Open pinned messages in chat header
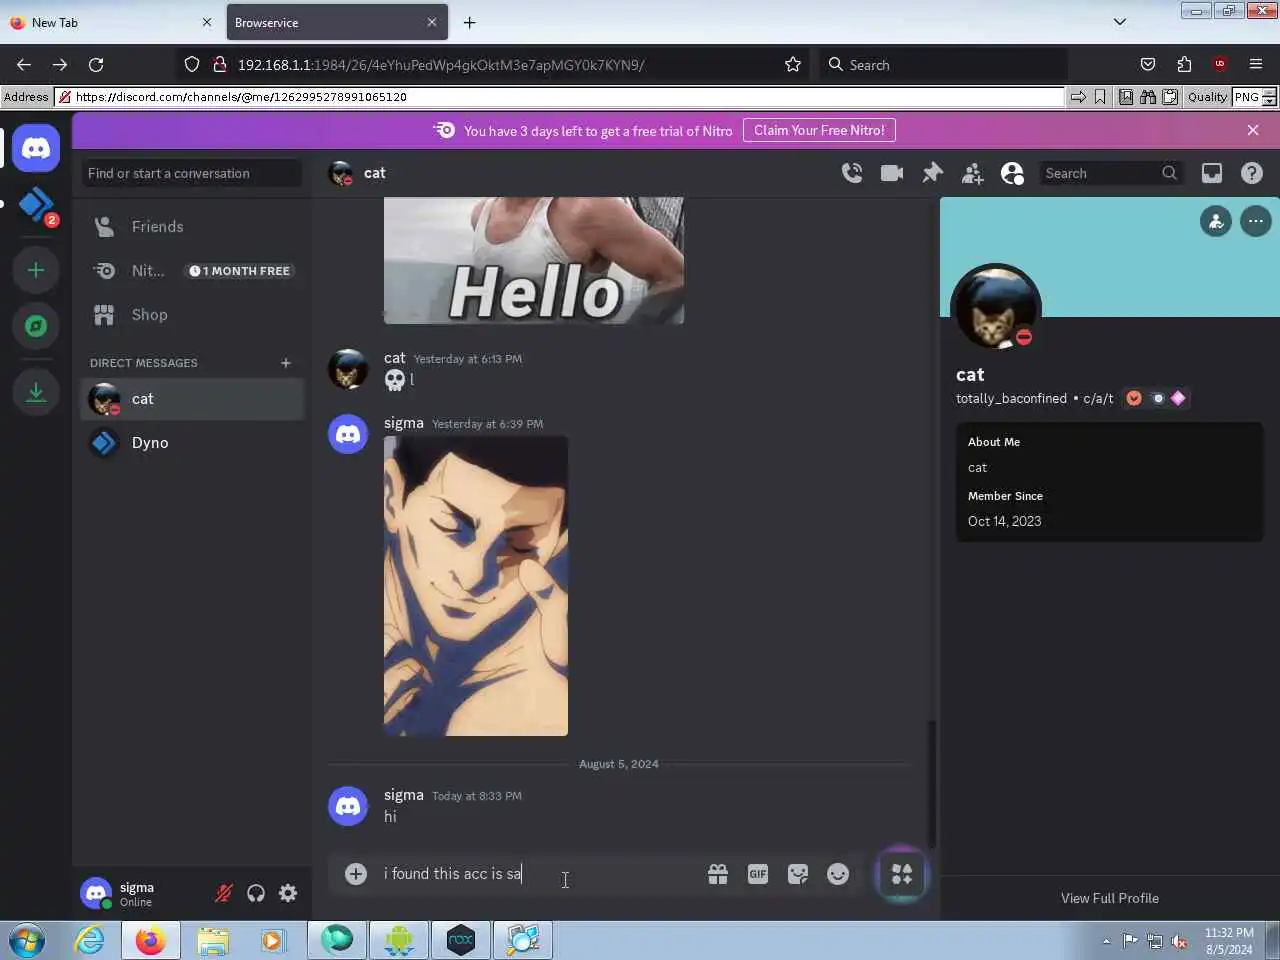This screenshot has height=960, width=1280. coord(932,173)
